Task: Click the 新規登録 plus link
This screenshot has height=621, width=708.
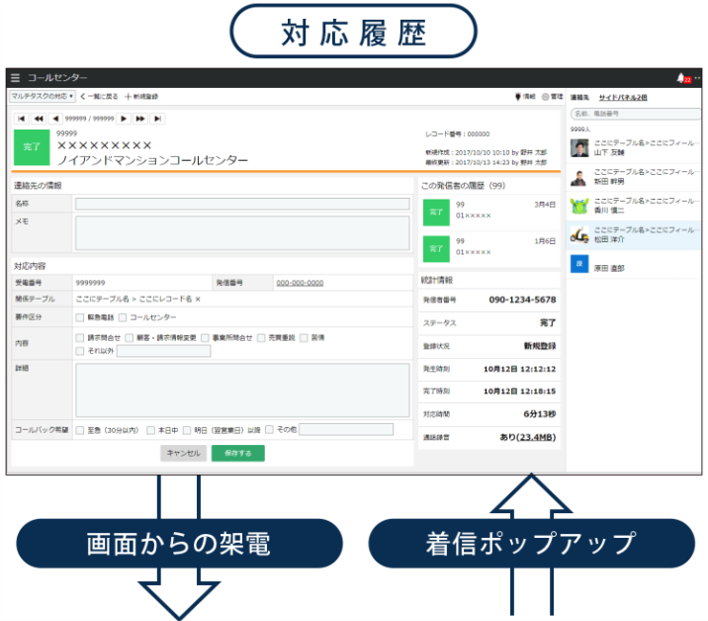Action: click(x=141, y=97)
